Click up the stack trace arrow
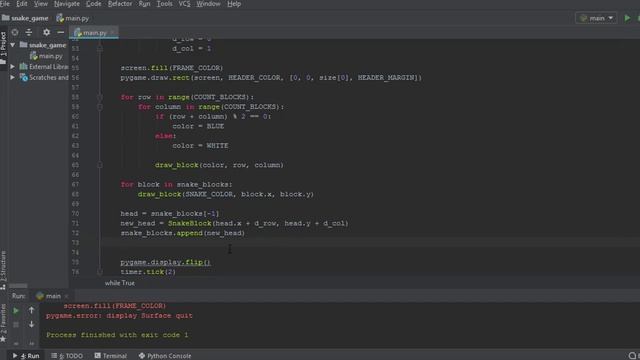The height and width of the screenshot is (360, 640). click(31, 311)
